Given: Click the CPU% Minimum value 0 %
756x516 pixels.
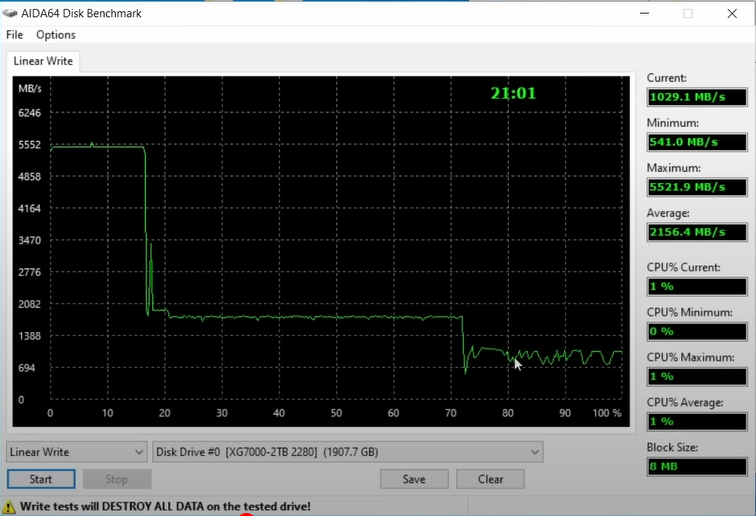Looking at the screenshot, I should point(697,331).
